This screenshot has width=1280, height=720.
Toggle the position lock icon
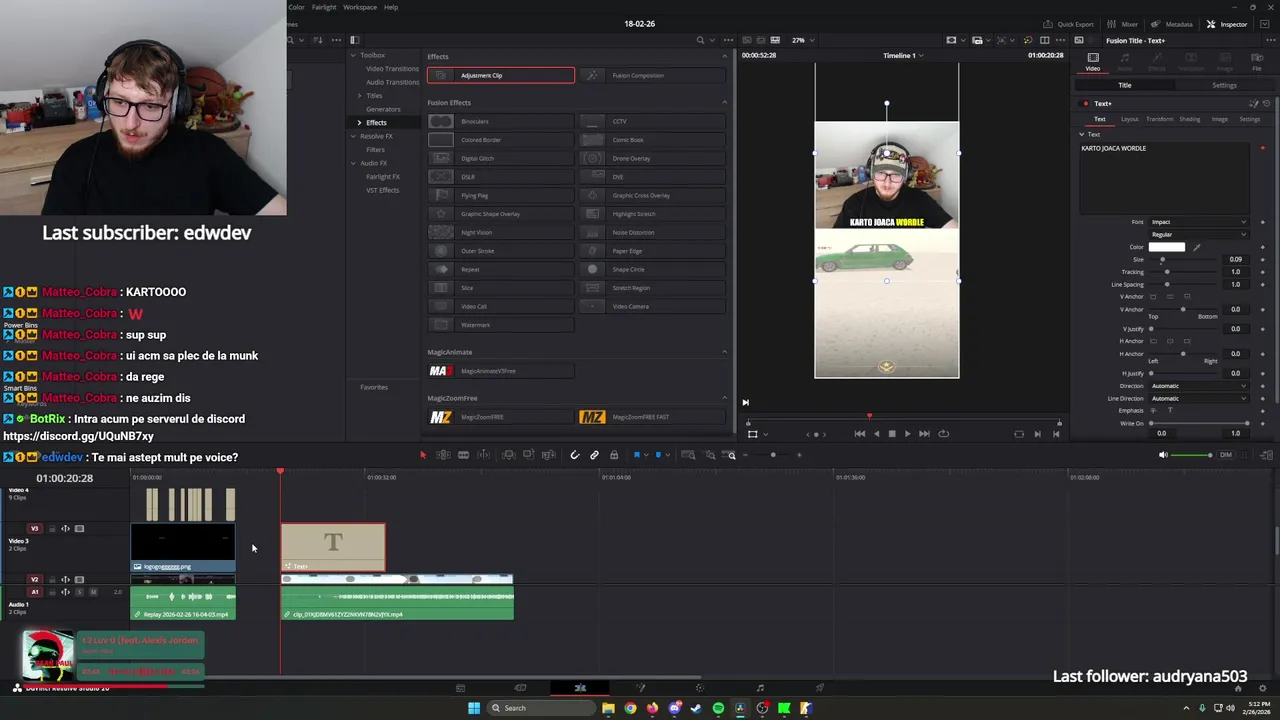[614, 455]
